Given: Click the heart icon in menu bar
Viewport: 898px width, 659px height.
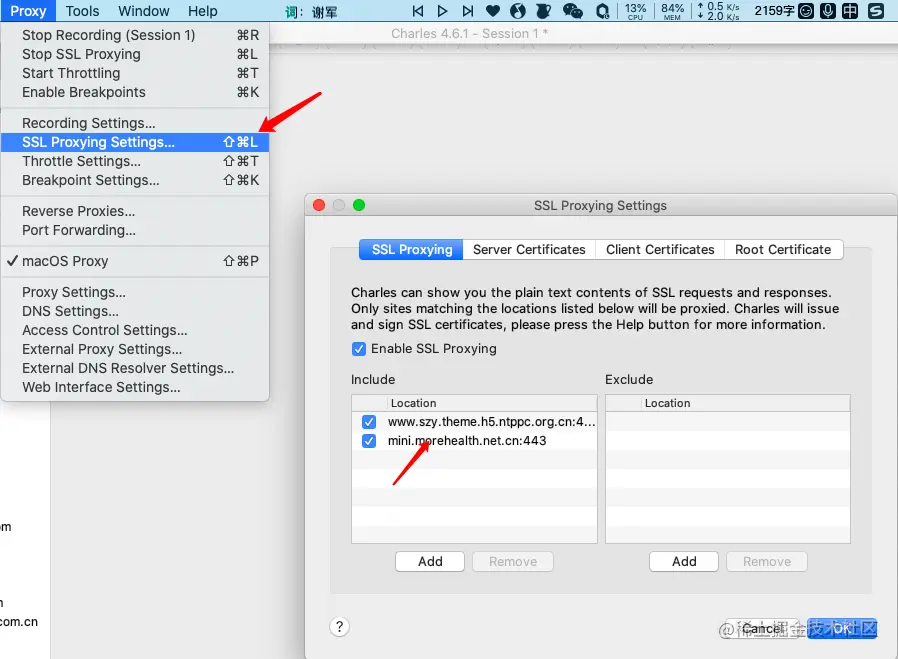Looking at the screenshot, I should pyautogui.click(x=493, y=11).
